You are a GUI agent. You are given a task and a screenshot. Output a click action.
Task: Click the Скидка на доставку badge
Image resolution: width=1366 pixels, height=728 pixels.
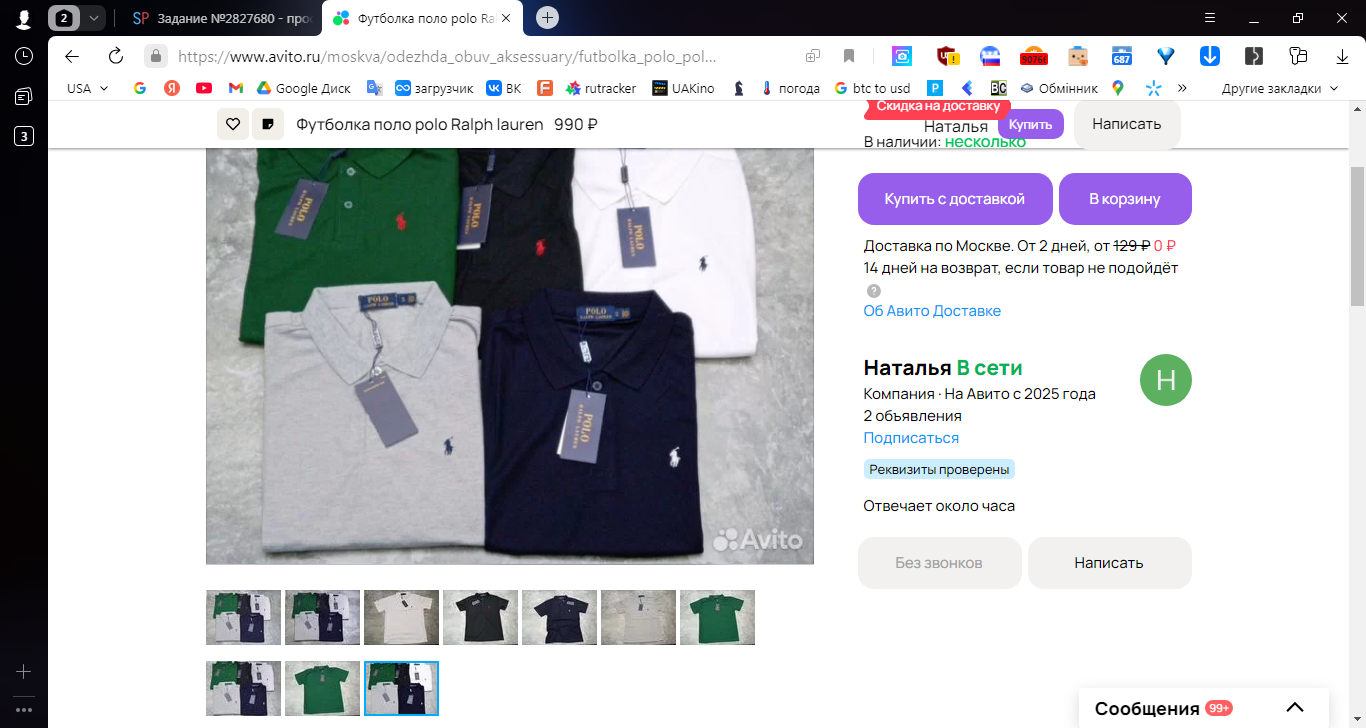[x=938, y=107]
